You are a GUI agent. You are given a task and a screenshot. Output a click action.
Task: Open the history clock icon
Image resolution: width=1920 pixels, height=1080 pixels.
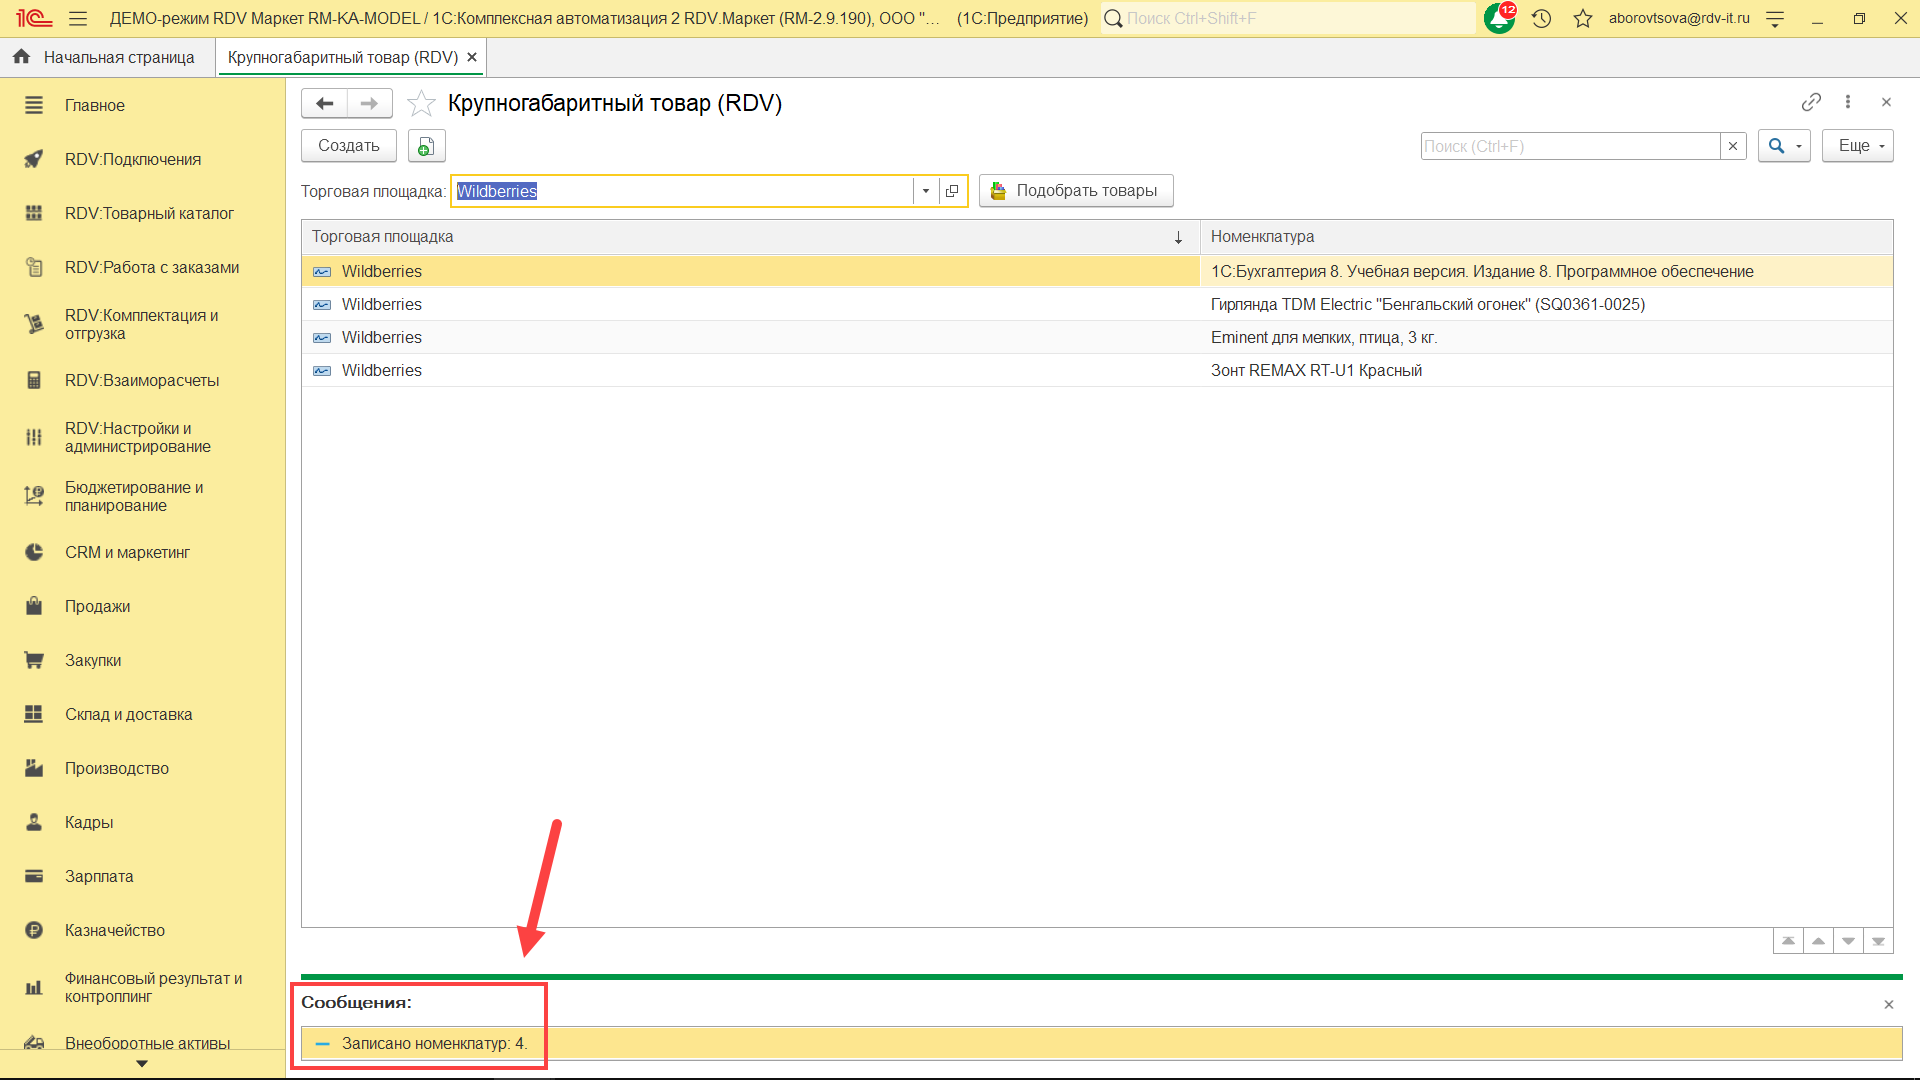1541,18
